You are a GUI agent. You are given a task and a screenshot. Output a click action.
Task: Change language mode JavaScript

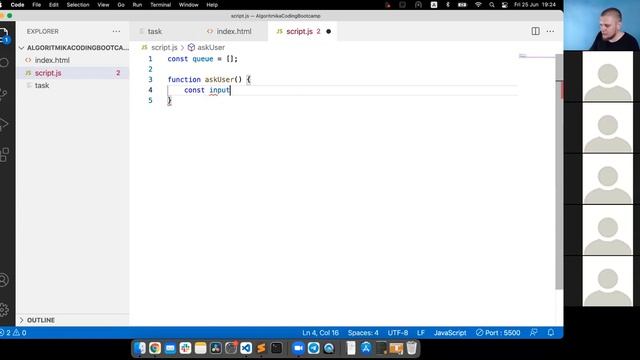point(450,333)
